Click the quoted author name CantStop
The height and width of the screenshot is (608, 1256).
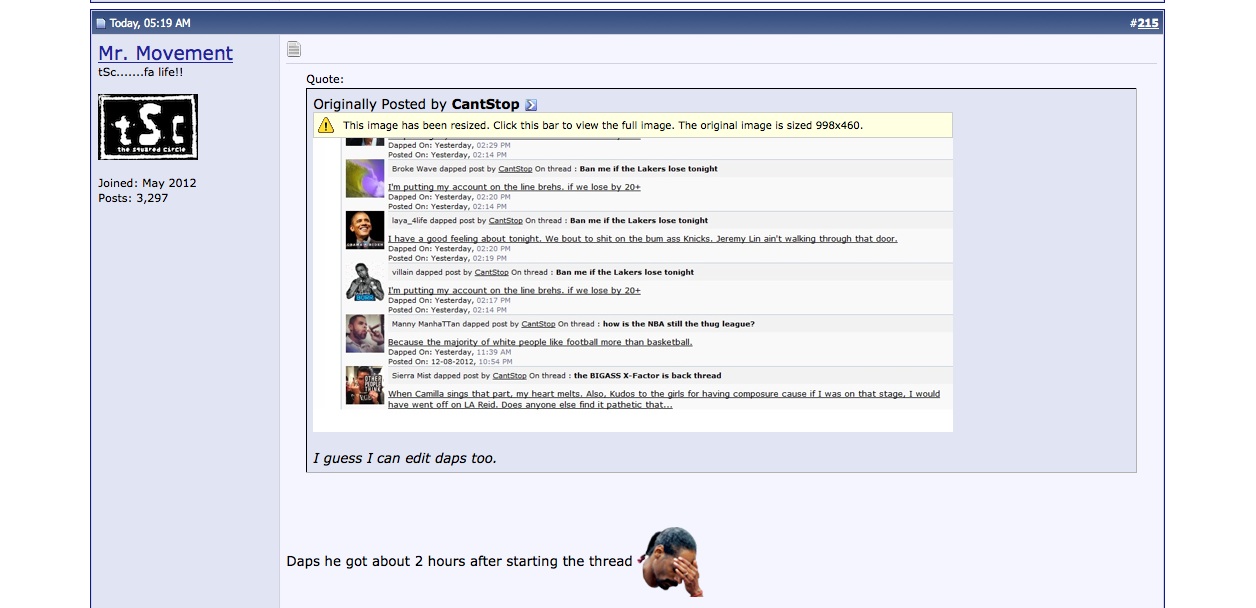coord(485,104)
